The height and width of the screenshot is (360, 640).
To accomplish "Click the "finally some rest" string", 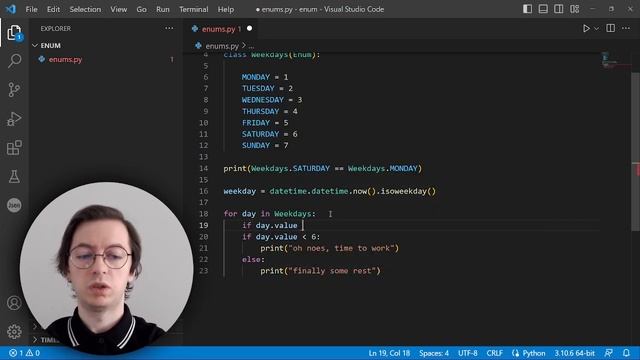I will click(x=332, y=271).
